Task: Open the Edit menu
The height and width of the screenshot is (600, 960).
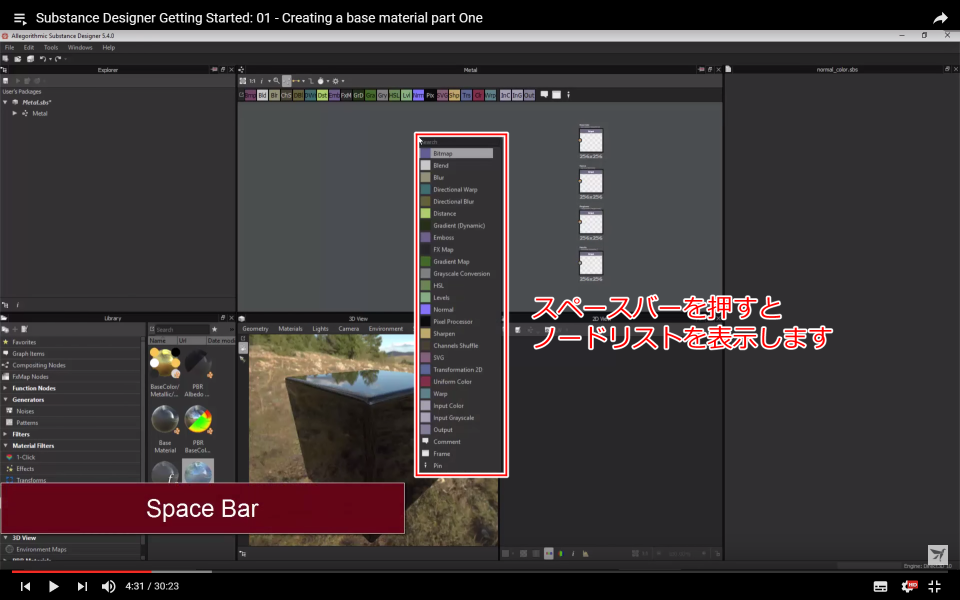Action: 29,47
